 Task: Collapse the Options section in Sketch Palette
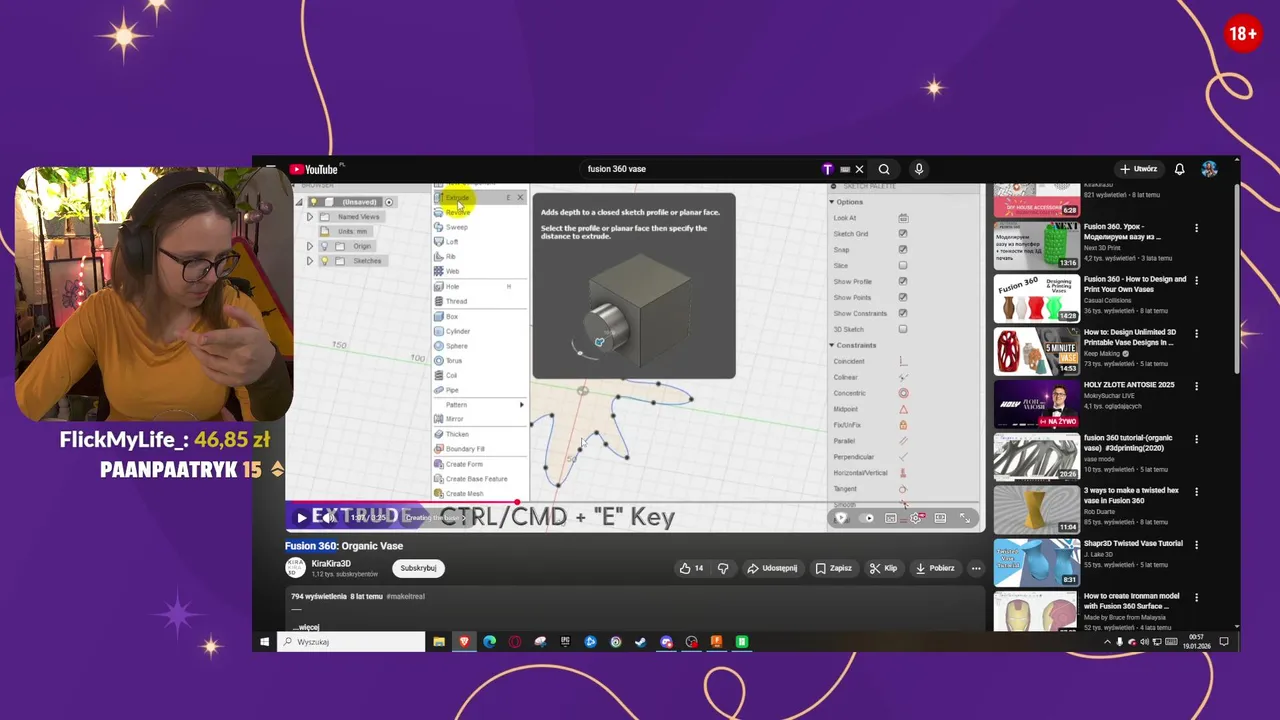pos(831,202)
